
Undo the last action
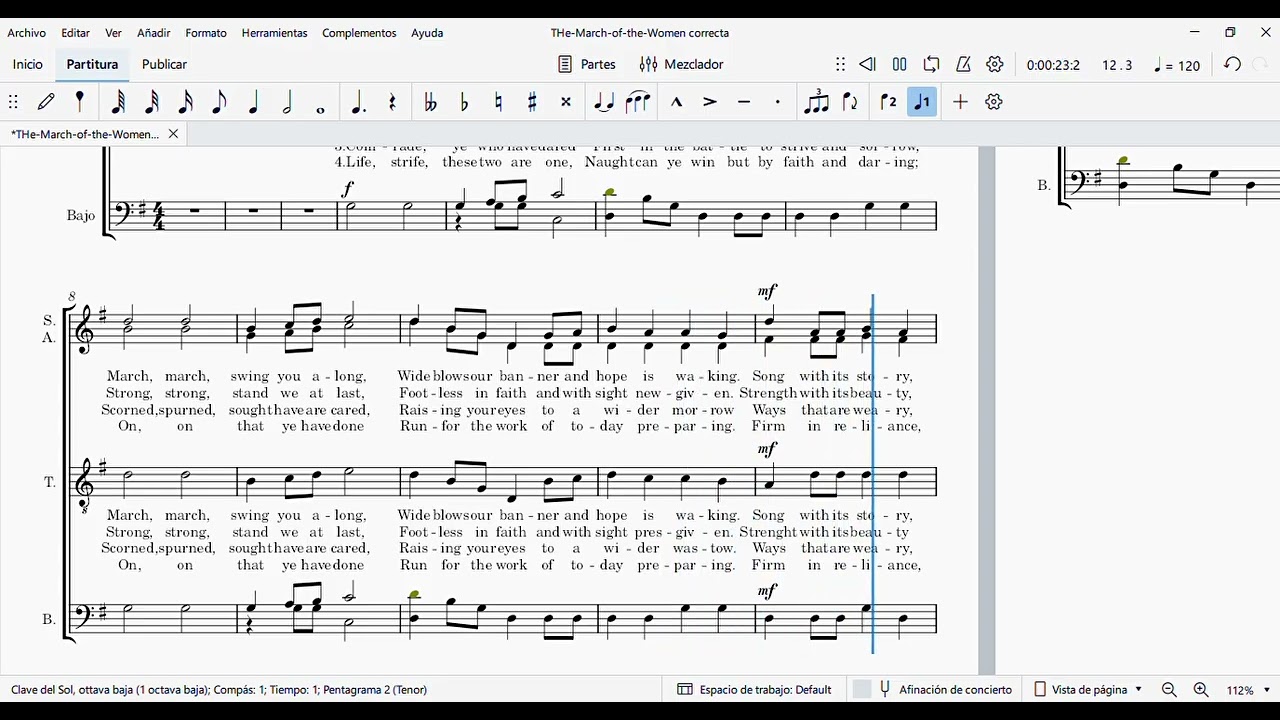tap(1233, 64)
